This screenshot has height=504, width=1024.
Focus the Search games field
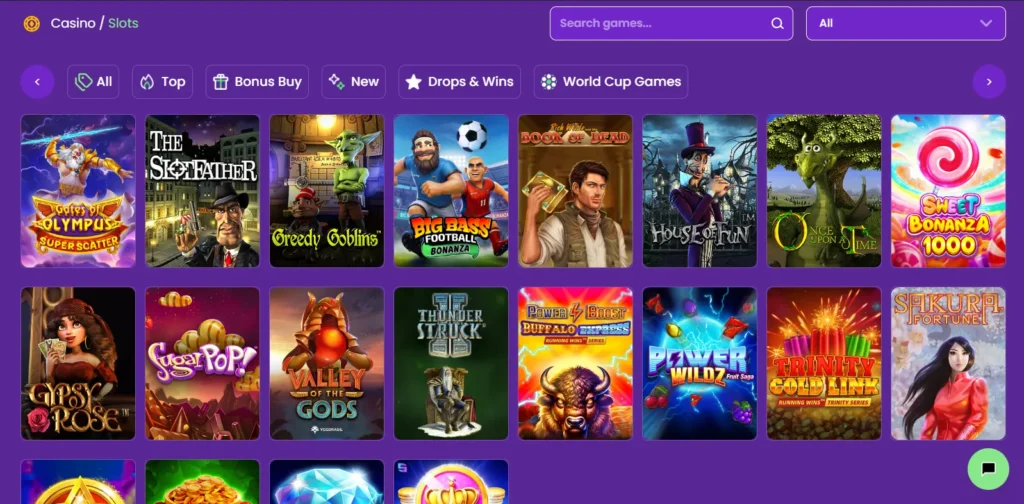(671, 24)
